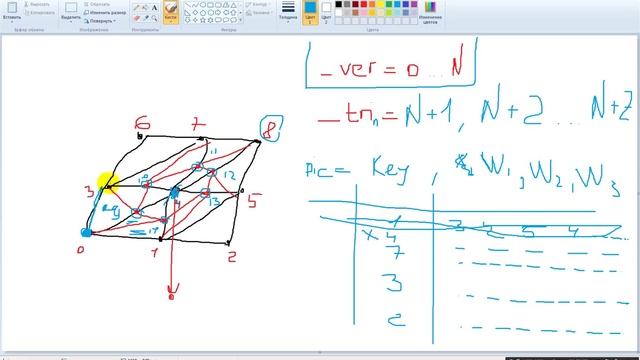
Task: Select the Magnifier zoom tool
Action: coord(155,18)
